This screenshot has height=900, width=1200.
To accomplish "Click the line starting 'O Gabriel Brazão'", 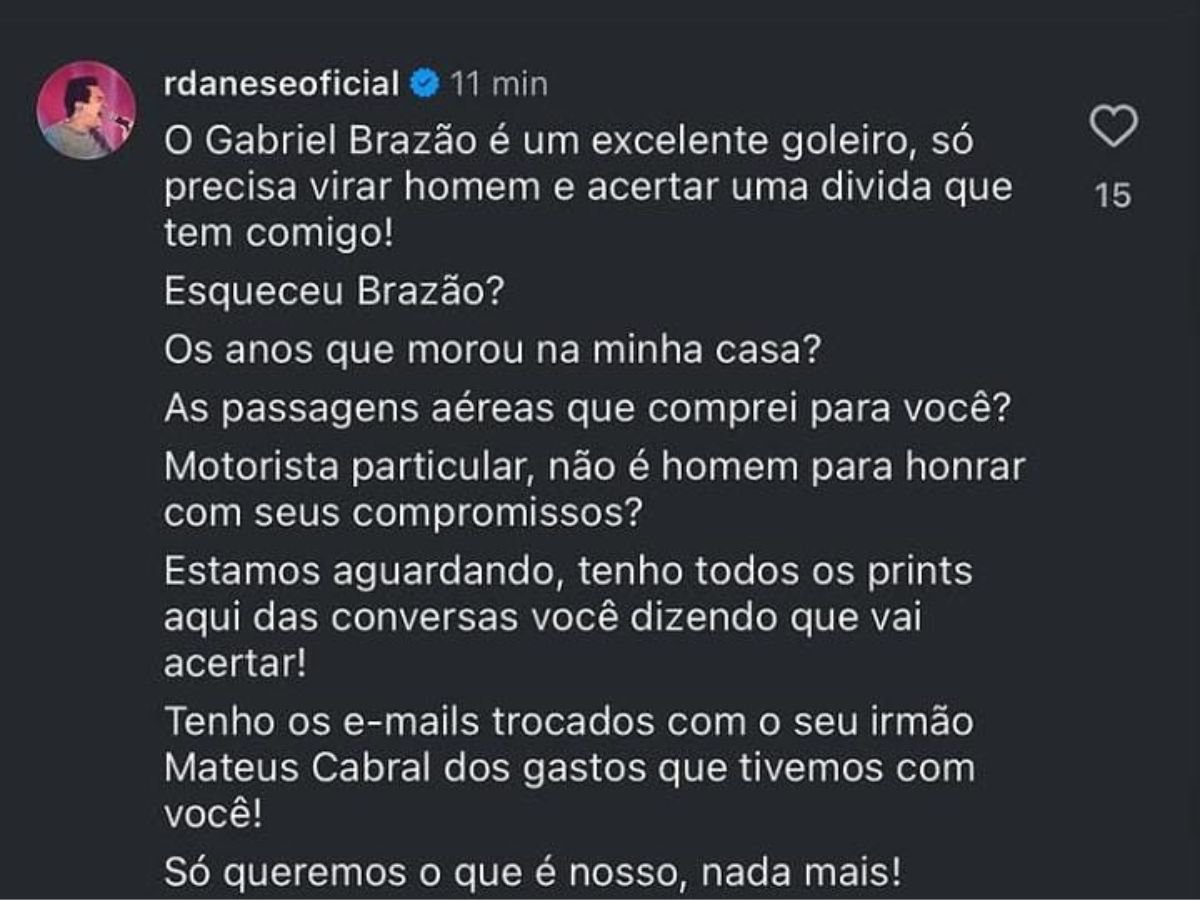I will (568, 142).
